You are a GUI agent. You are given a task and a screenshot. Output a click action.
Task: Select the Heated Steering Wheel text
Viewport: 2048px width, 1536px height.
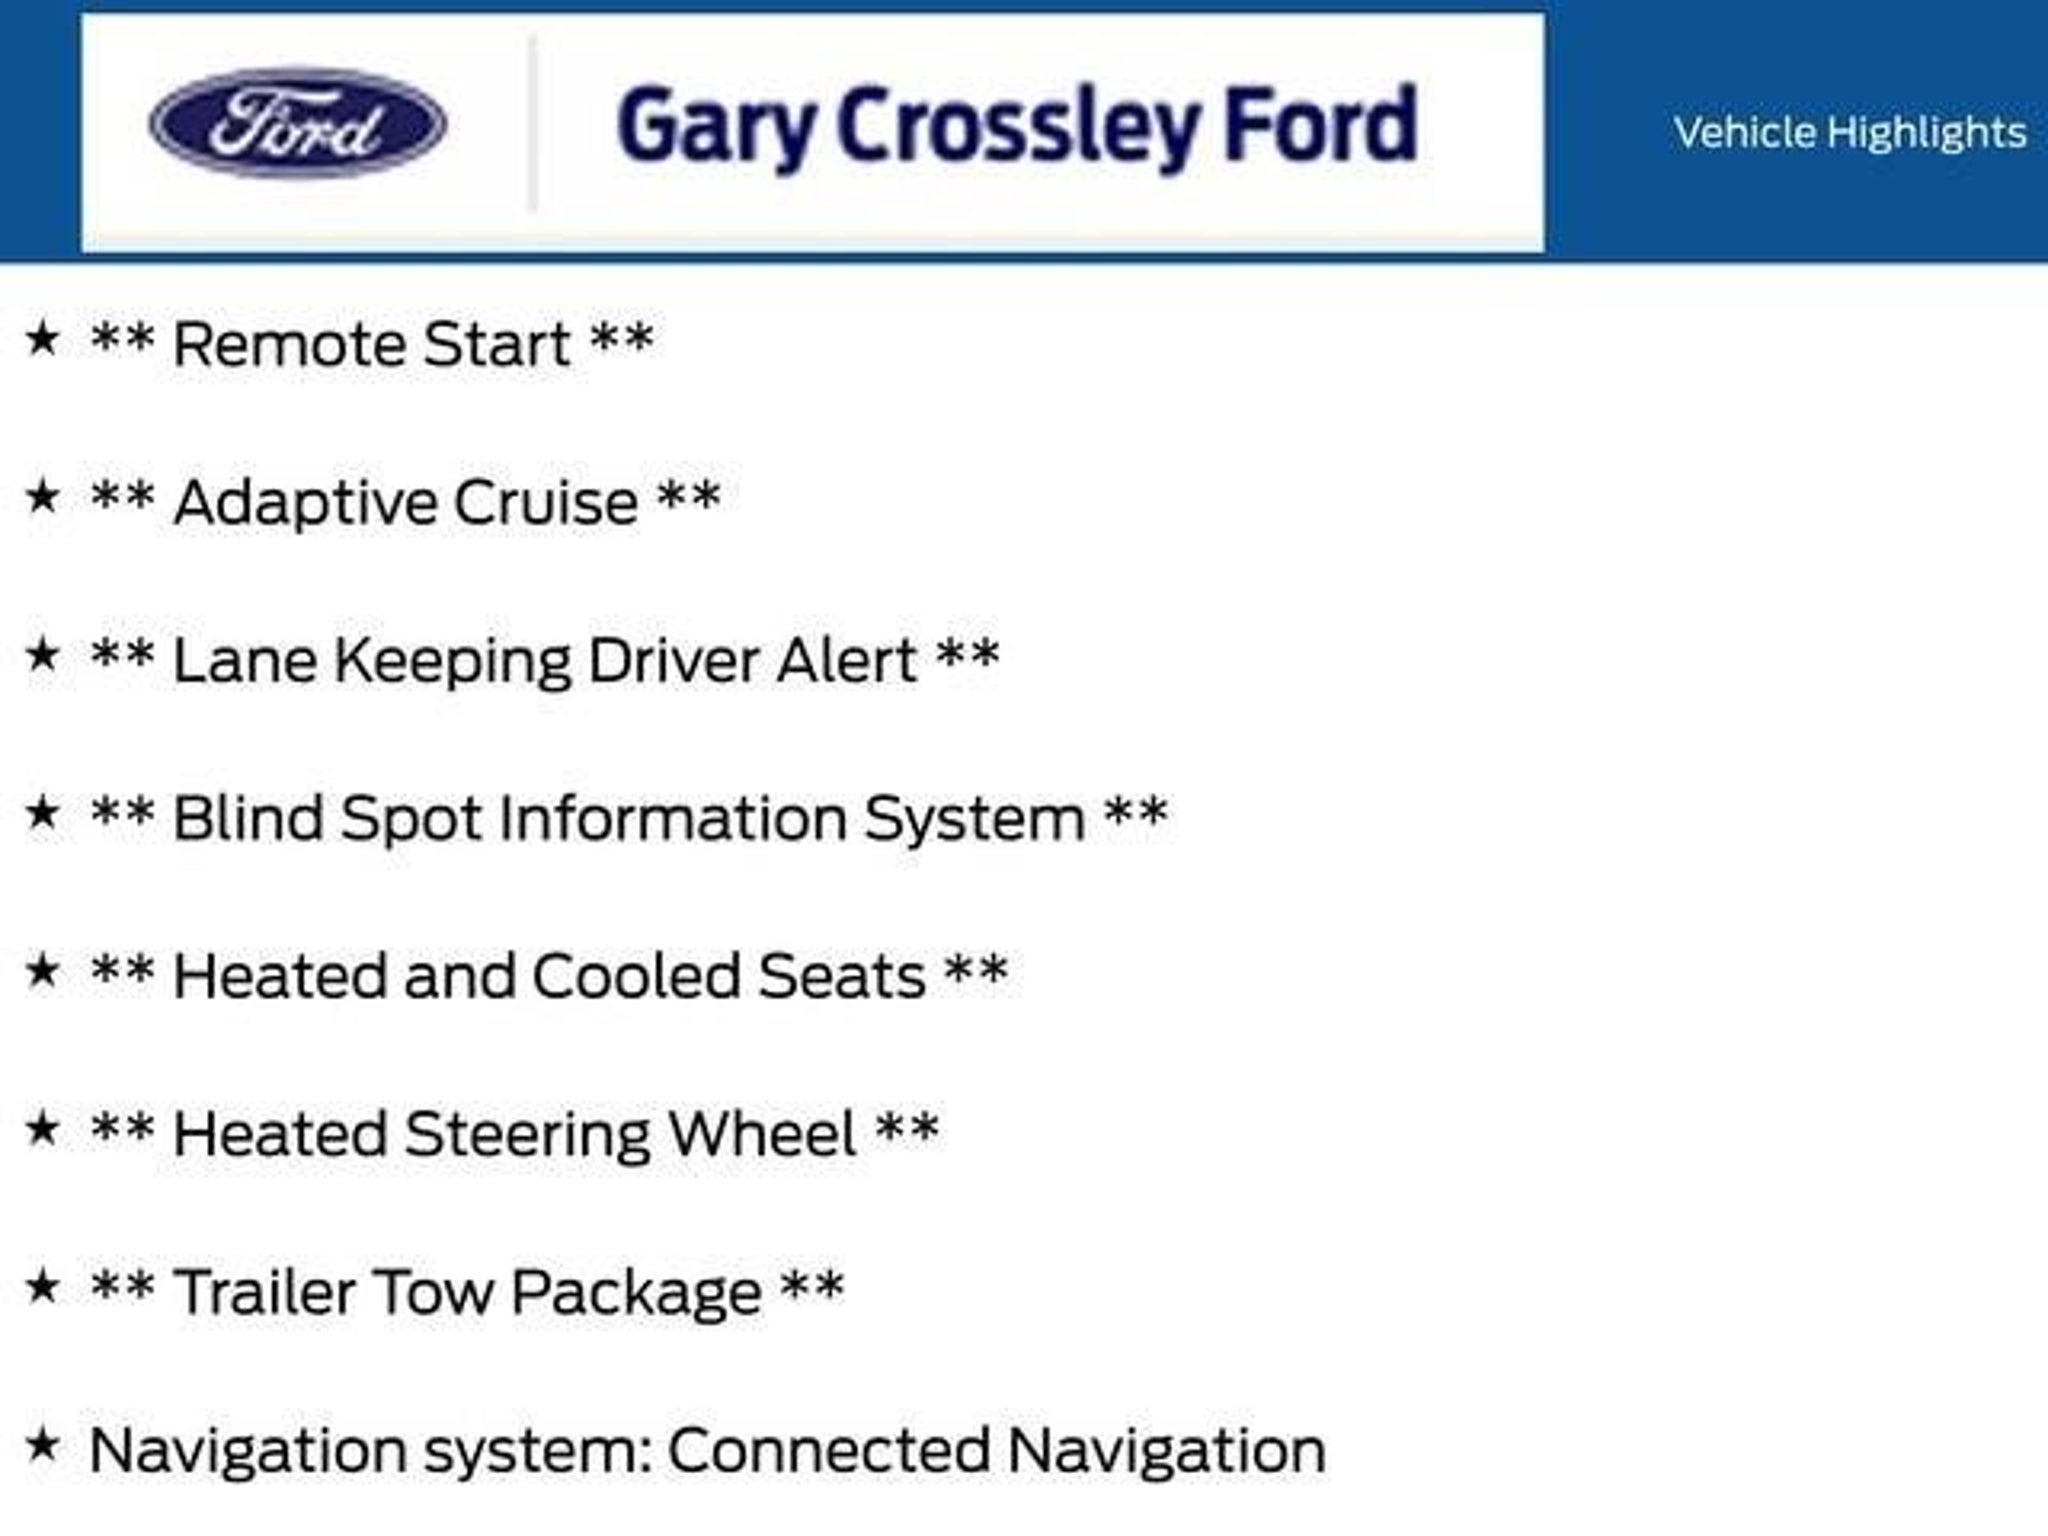[x=515, y=1135]
